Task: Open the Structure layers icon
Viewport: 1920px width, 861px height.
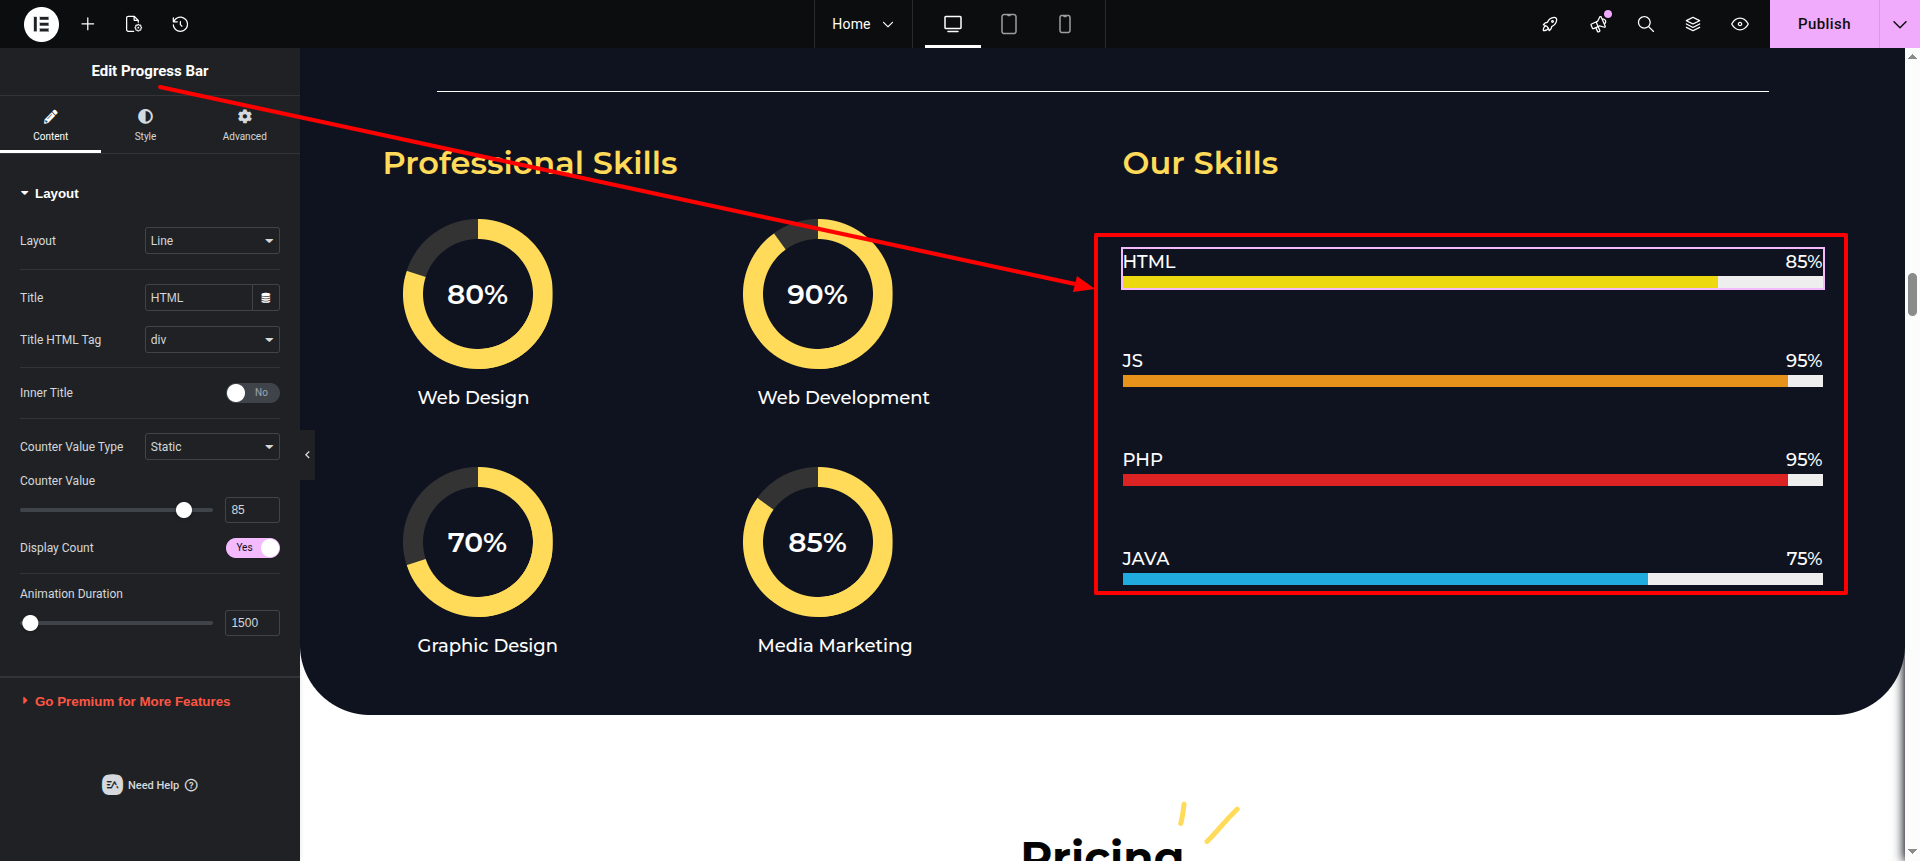Action: 1692,24
